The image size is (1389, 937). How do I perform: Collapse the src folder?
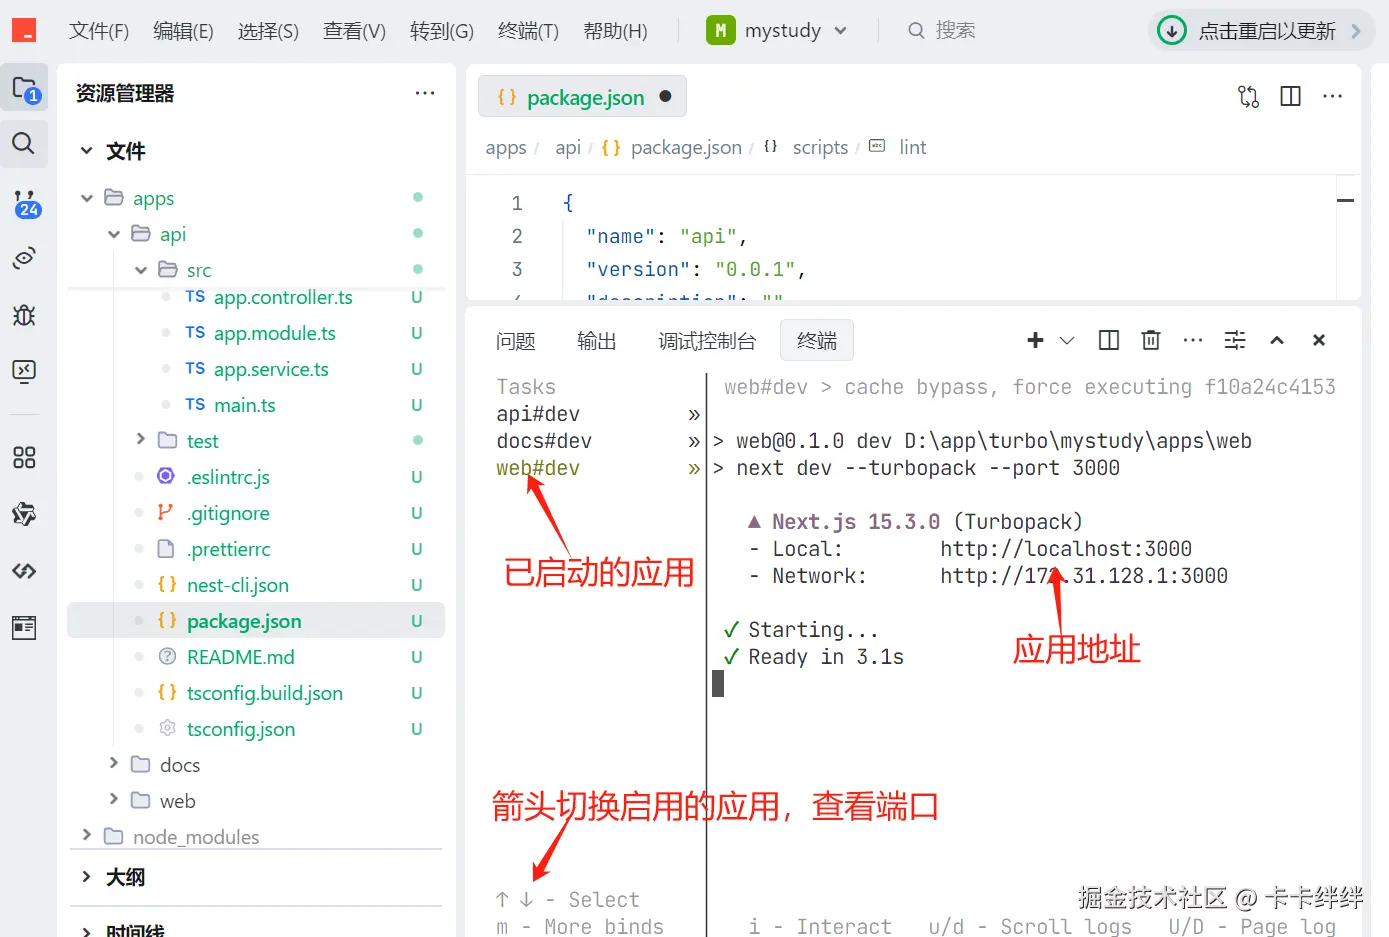pos(141,270)
